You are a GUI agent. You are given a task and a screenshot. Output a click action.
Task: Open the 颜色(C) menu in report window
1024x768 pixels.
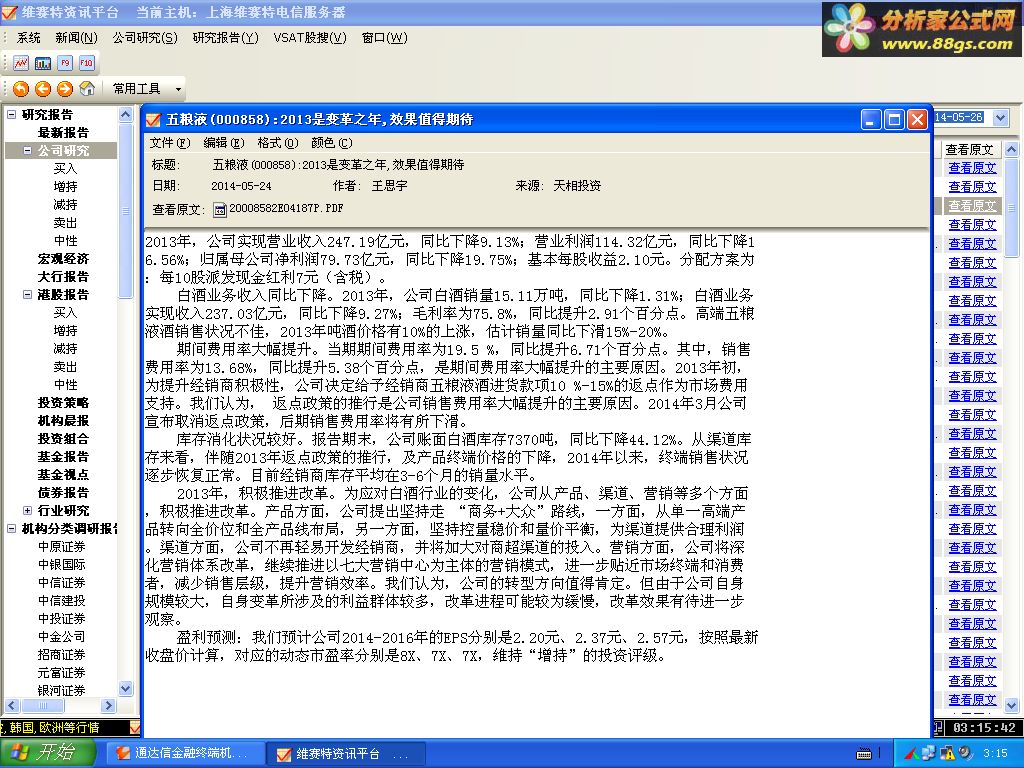pos(332,142)
